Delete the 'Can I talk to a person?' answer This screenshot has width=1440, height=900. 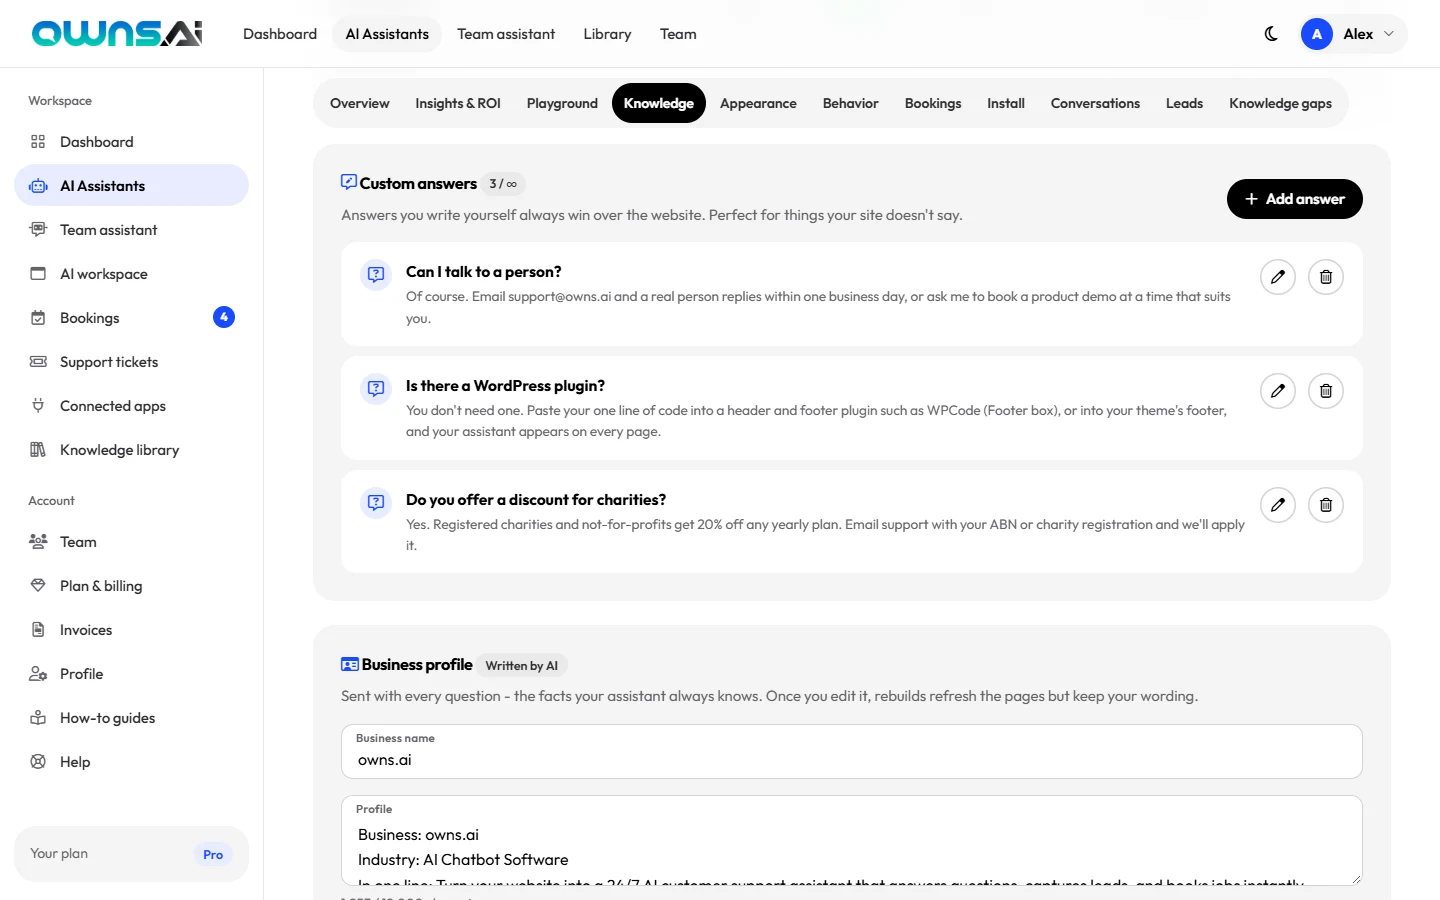1326,277
